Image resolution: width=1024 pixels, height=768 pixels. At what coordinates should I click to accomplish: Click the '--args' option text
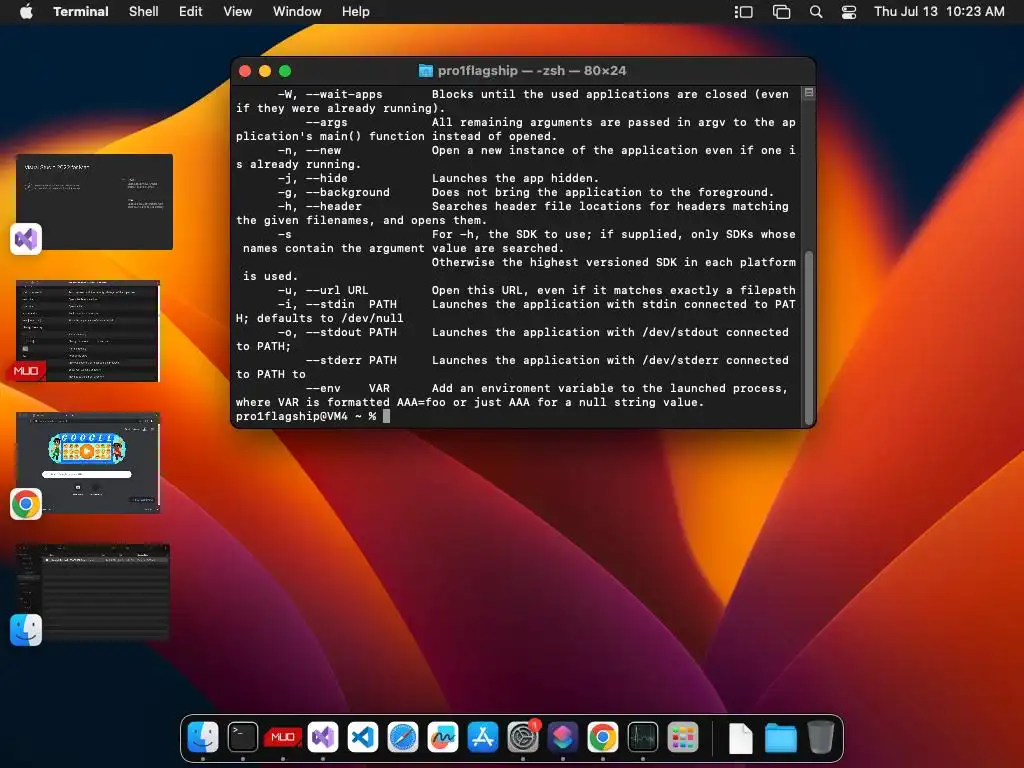pyautogui.click(x=327, y=122)
